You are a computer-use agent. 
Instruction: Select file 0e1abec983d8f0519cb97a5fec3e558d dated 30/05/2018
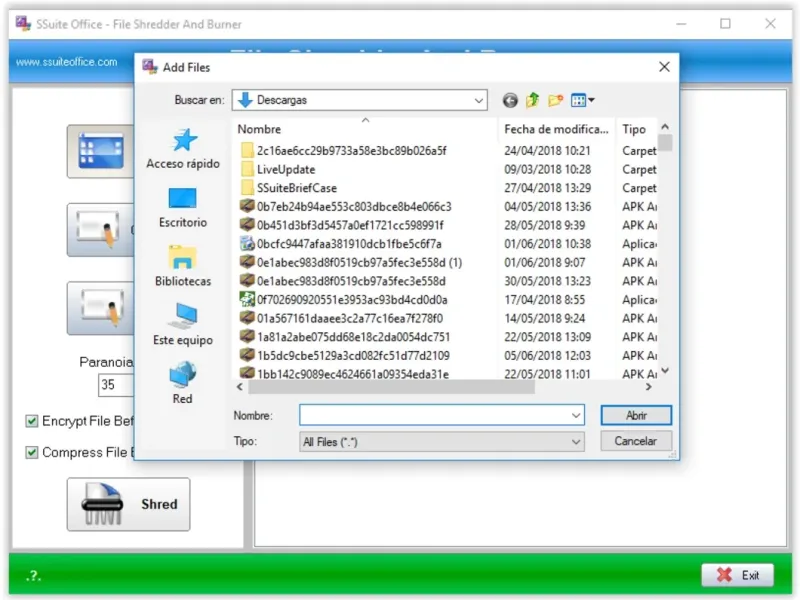pos(343,281)
